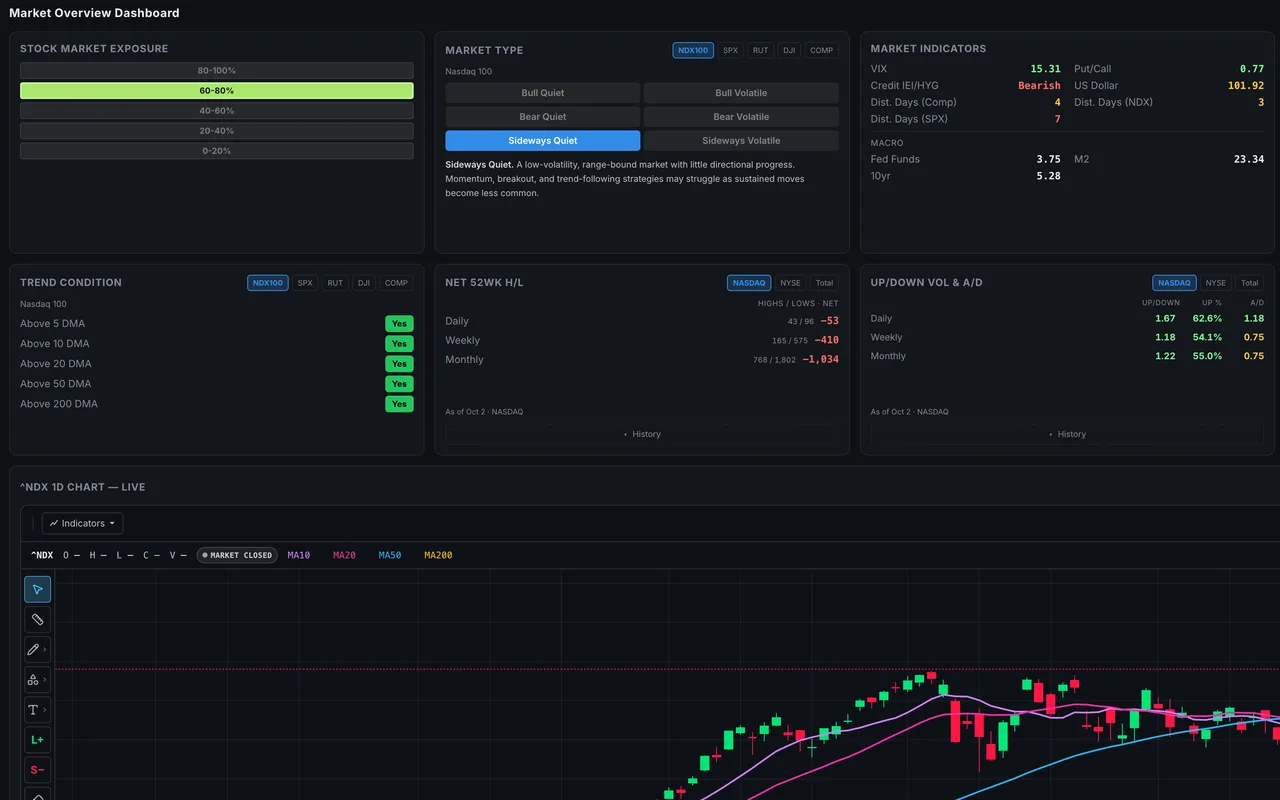Choose the Sideways Volatile market type
This screenshot has width=1280, height=800.
pos(741,141)
